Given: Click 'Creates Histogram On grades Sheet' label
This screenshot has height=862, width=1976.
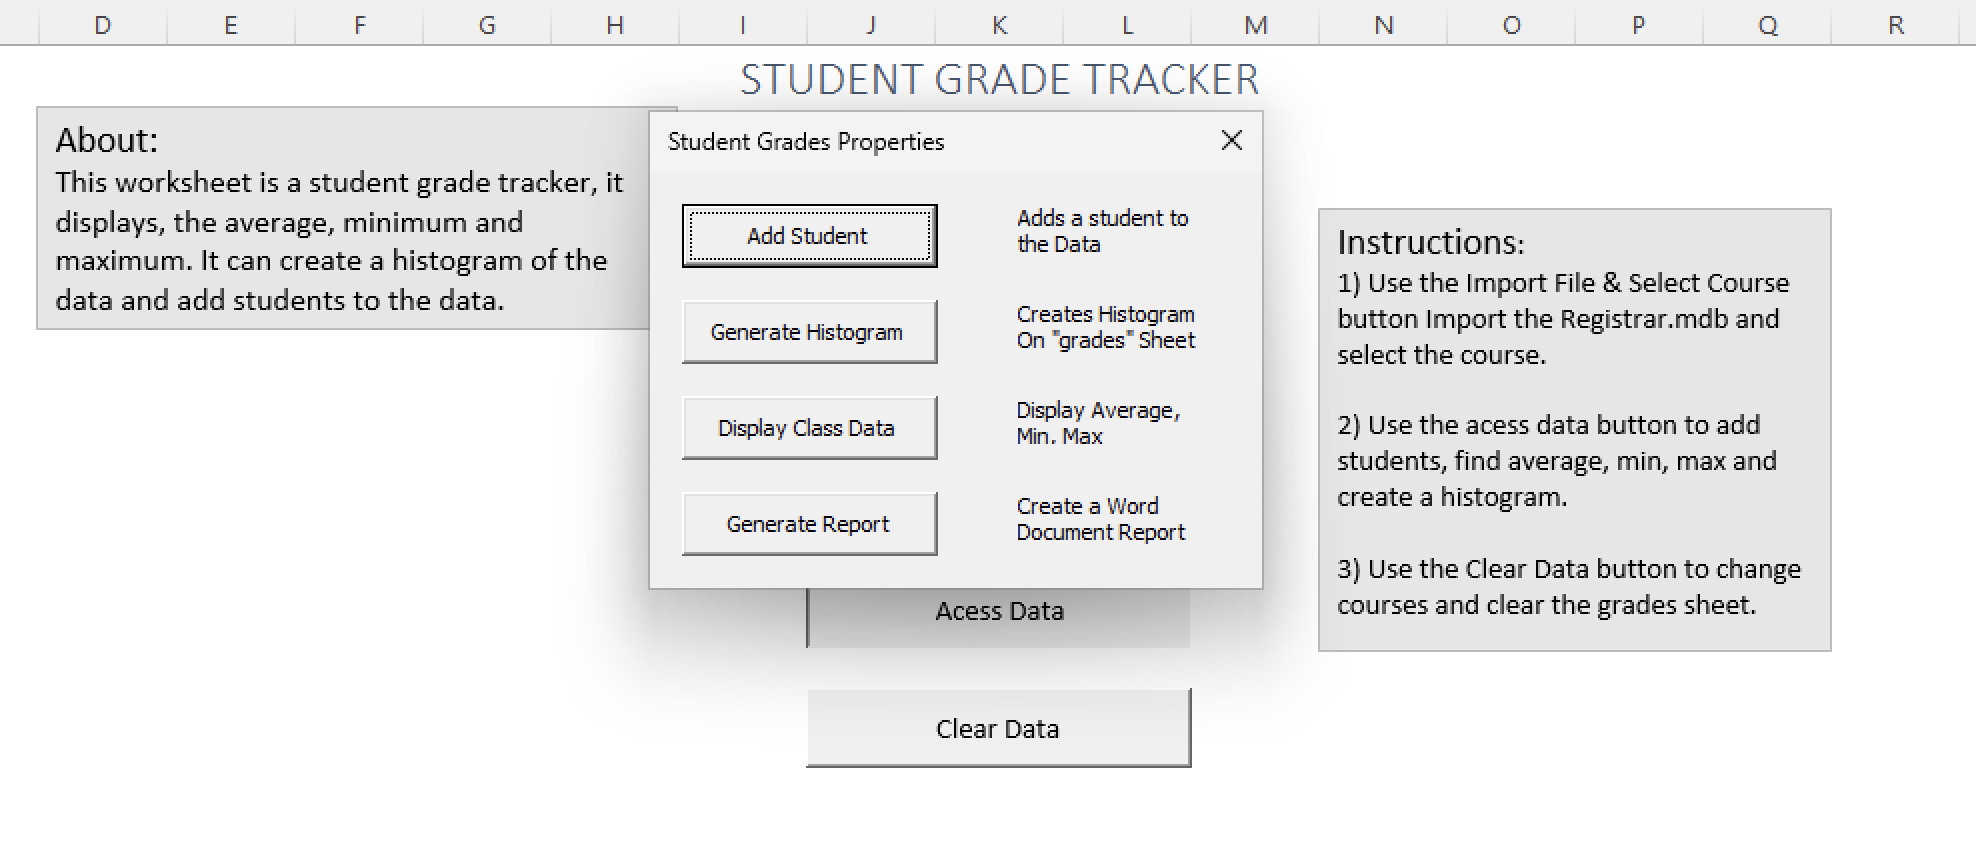Looking at the screenshot, I should tap(1105, 327).
